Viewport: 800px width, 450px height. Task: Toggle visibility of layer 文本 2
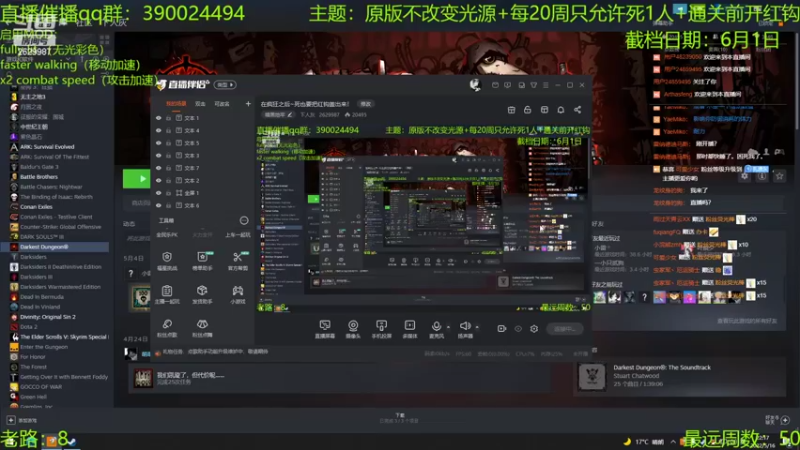(x=159, y=181)
